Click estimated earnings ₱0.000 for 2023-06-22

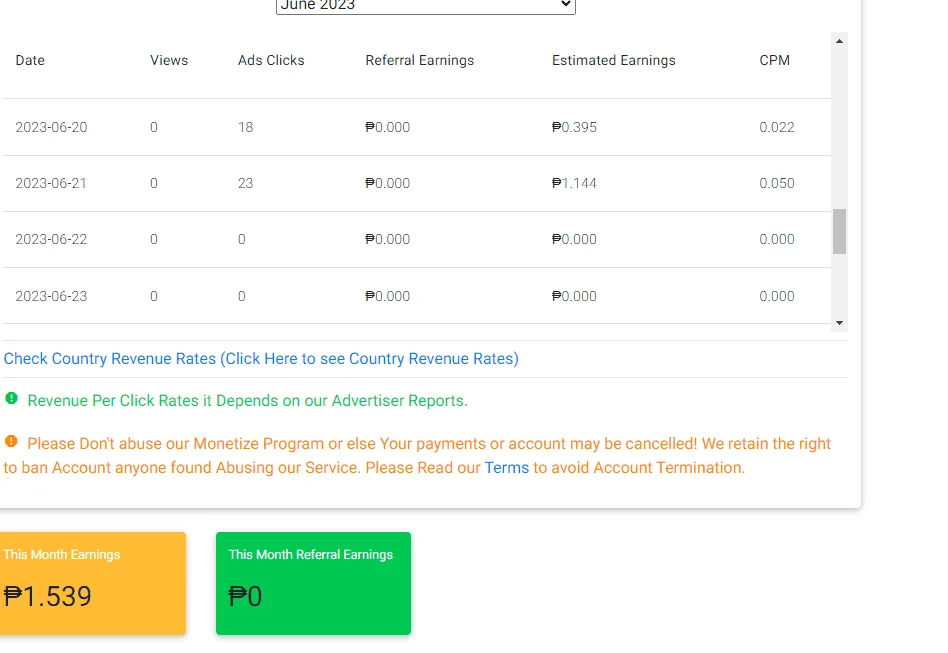(x=574, y=239)
